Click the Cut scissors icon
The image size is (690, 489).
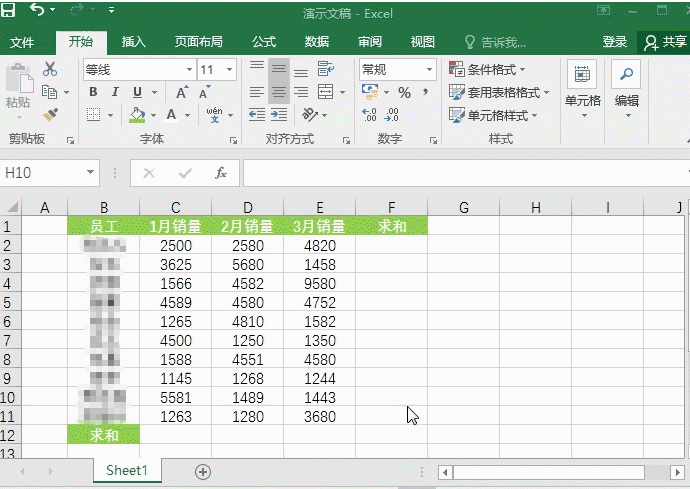click(x=50, y=69)
